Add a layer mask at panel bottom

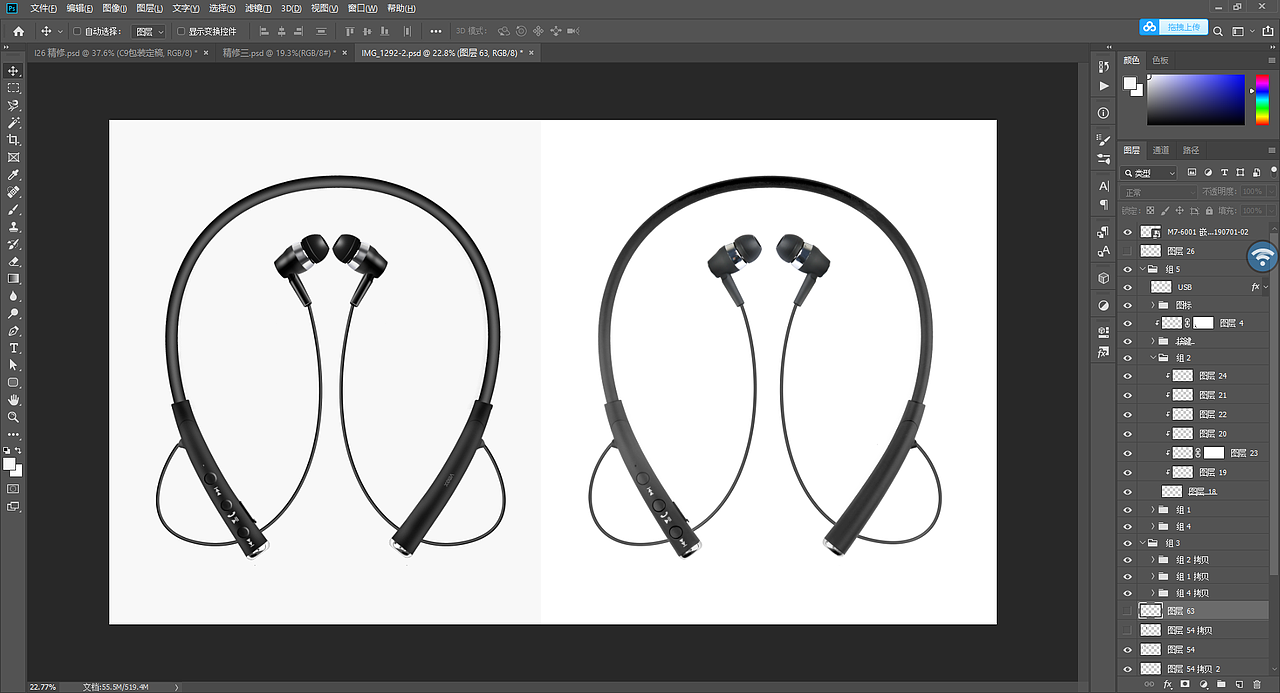point(1185,685)
